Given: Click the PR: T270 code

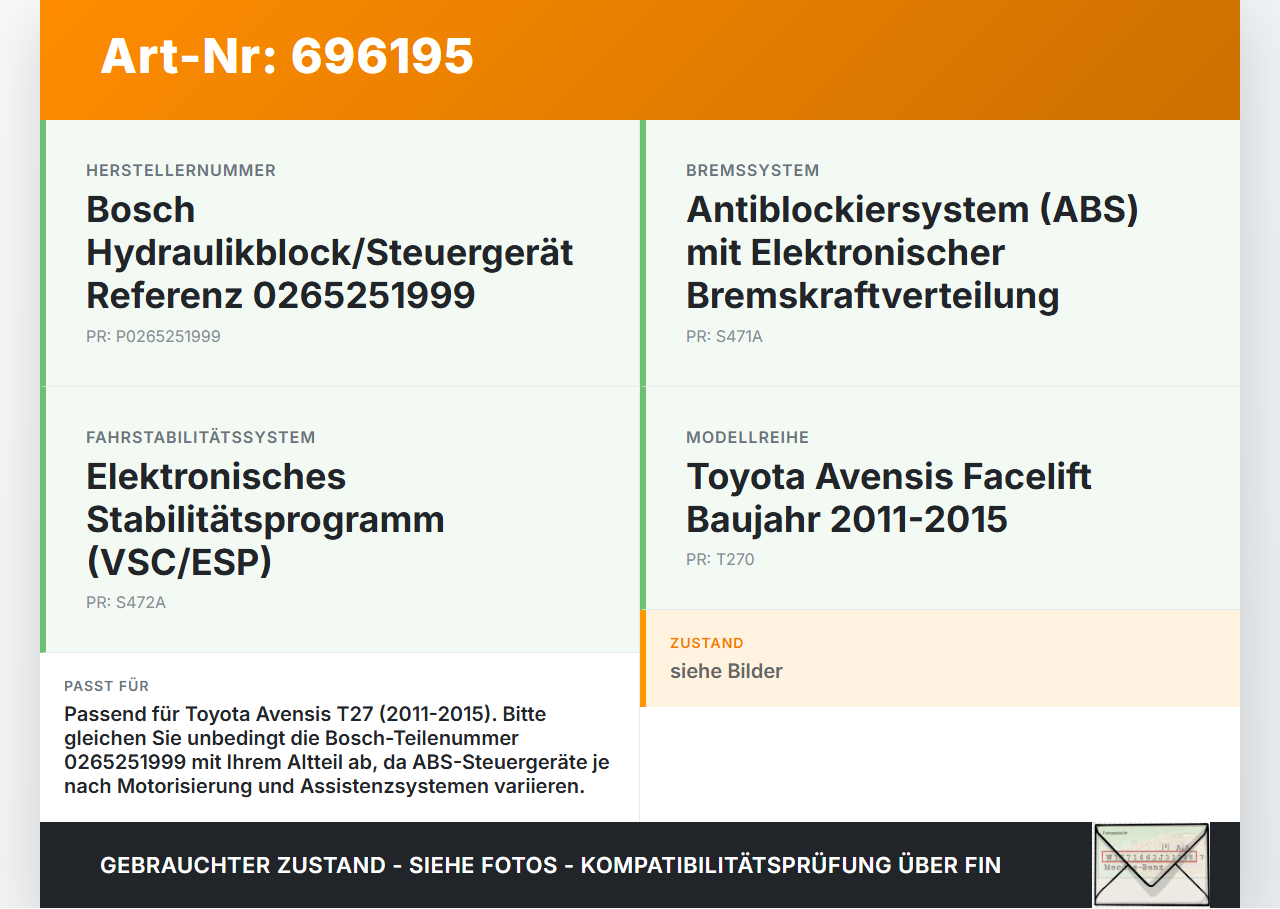Looking at the screenshot, I should pos(720,560).
